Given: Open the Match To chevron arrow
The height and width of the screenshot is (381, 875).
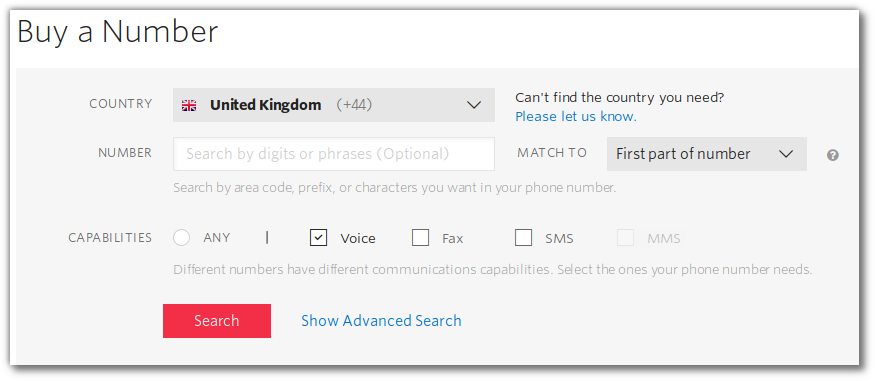Looking at the screenshot, I should (786, 155).
